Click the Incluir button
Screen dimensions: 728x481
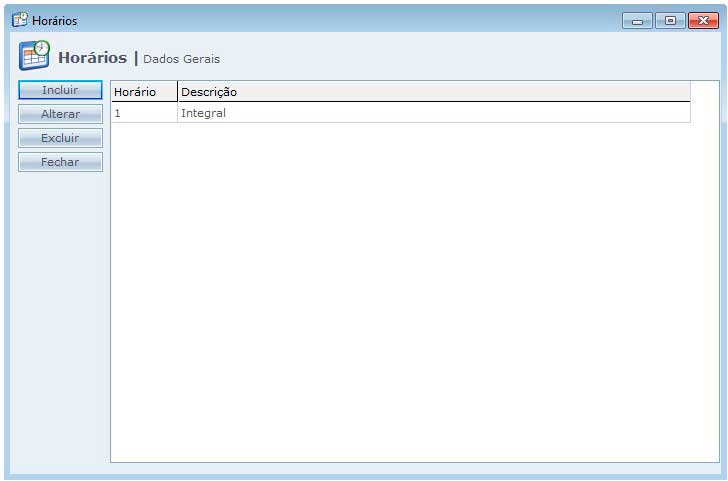click(x=60, y=90)
